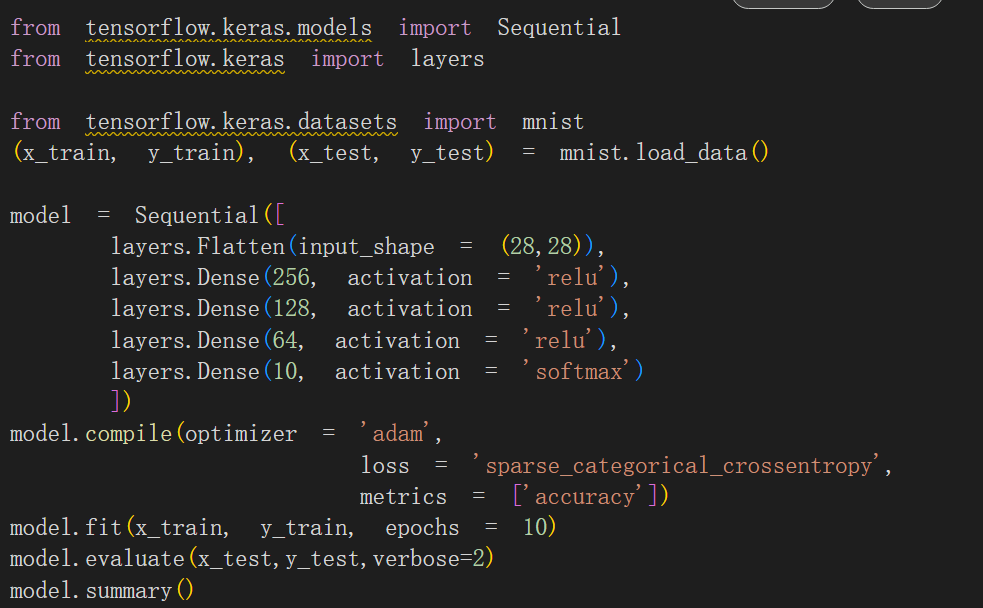
Task: Click the underlined tensorflow.keras.models module
Action: (228, 28)
